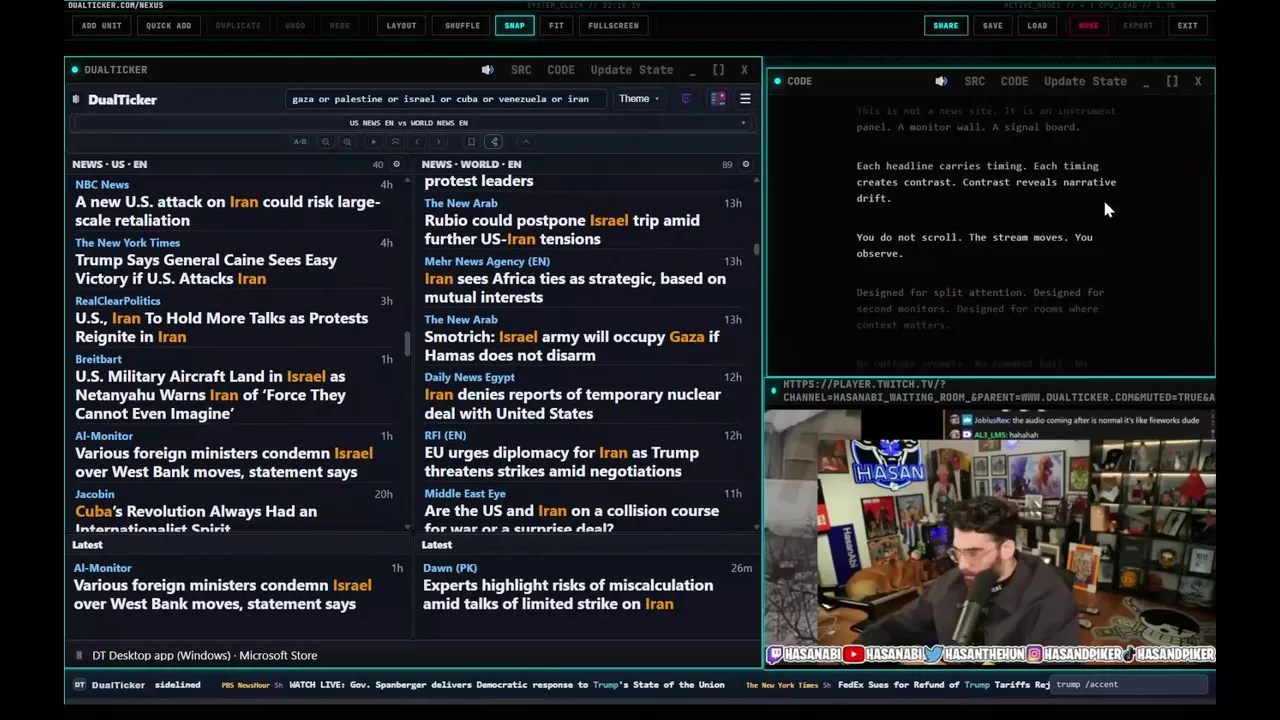Click the SHARE button
Image resolution: width=1280 pixels, height=720 pixels.
coord(945,26)
